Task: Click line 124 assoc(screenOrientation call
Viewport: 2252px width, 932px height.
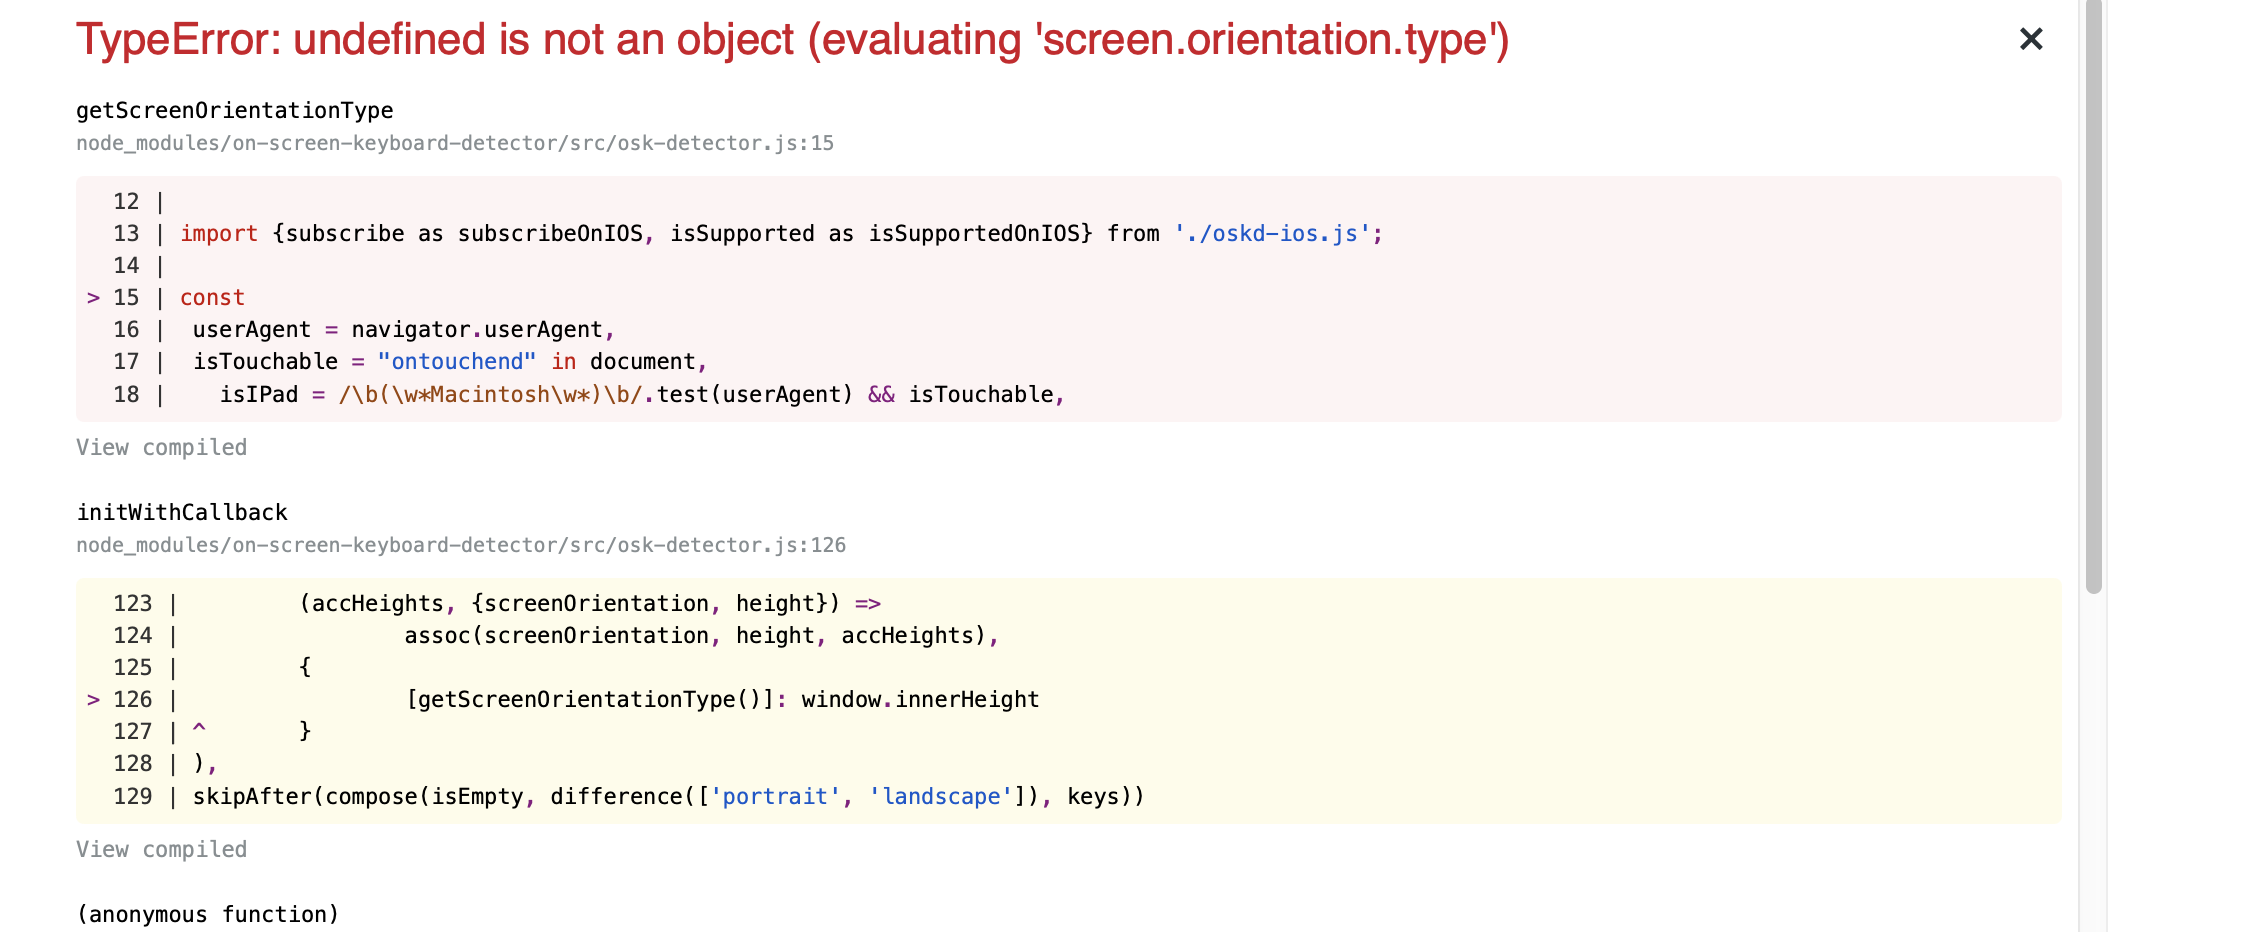Action: (x=701, y=635)
